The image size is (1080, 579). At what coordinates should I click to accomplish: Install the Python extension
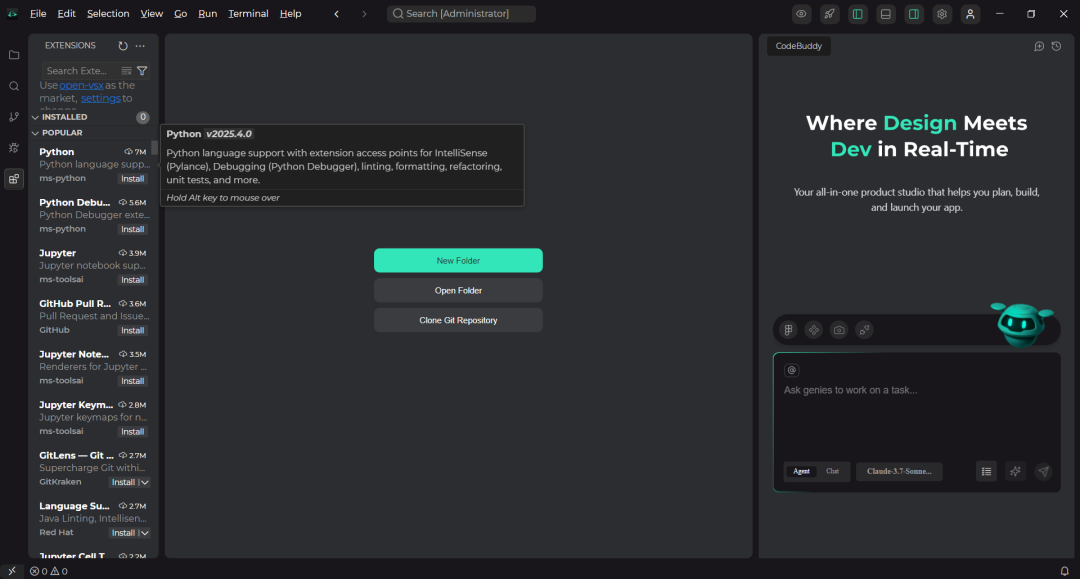pos(132,179)
